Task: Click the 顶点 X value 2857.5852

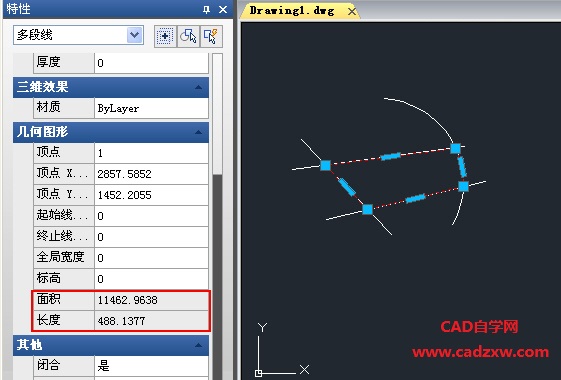Action: tap(151, 174)
